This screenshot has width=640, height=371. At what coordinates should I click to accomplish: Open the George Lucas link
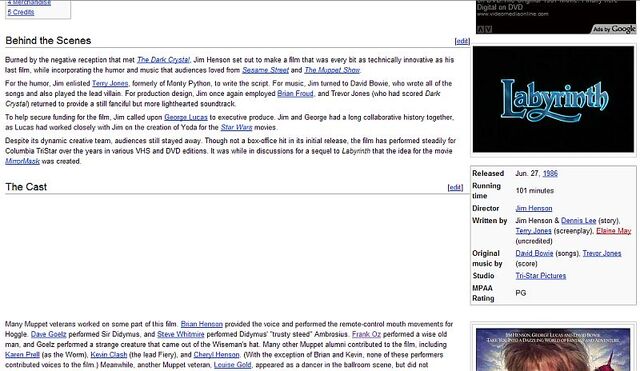(x=186, y=117)
